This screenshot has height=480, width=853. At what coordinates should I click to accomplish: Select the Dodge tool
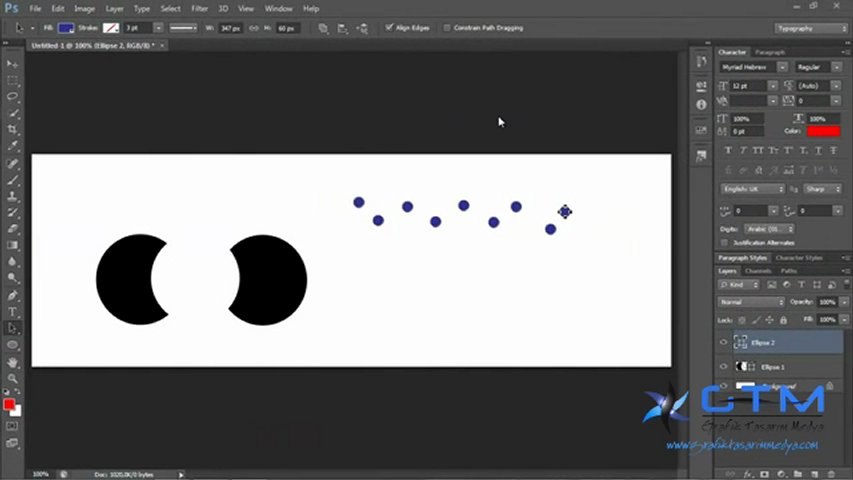(12, 278)
